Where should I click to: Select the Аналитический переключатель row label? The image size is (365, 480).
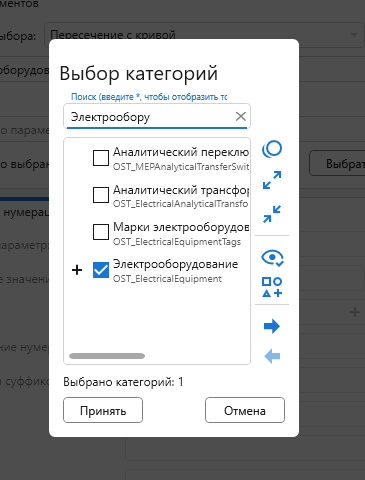[181, 152]
